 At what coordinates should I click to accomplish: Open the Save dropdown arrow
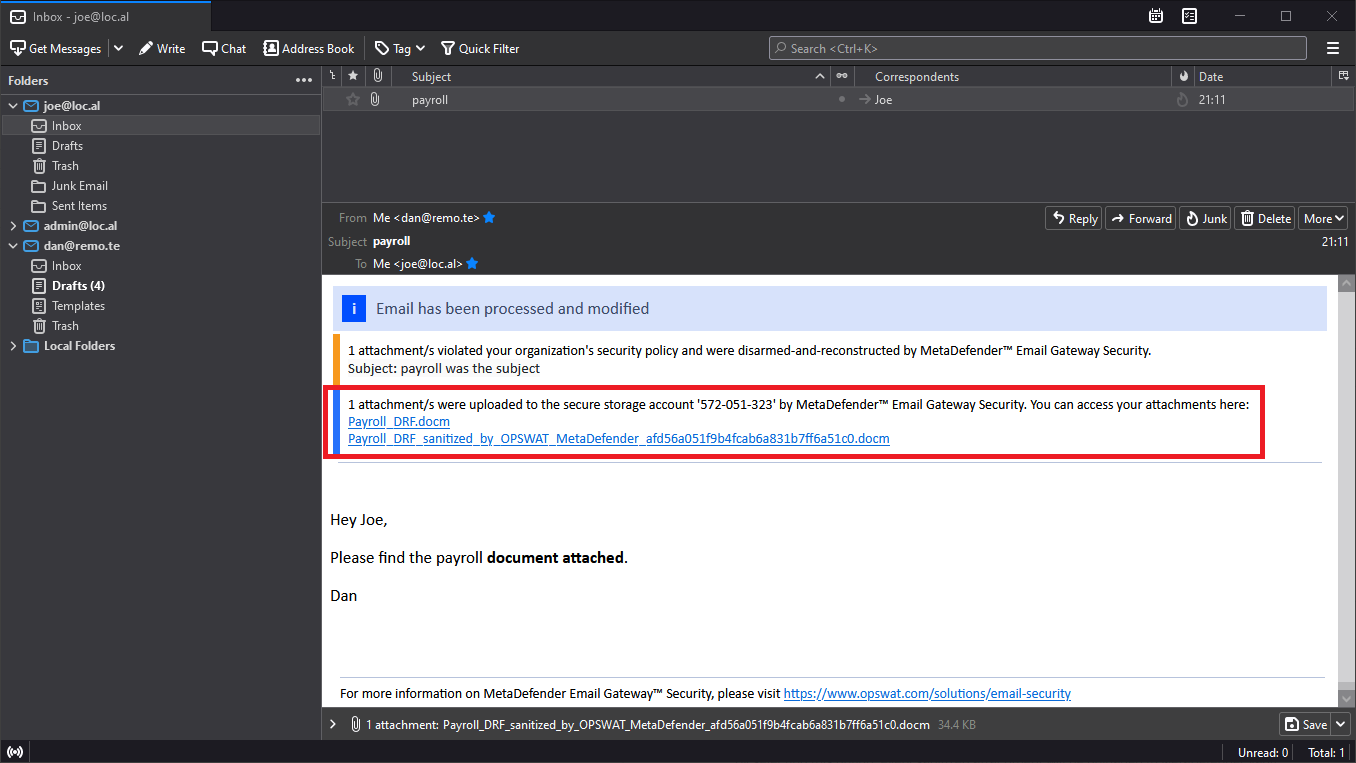[x=1341, y=724]
